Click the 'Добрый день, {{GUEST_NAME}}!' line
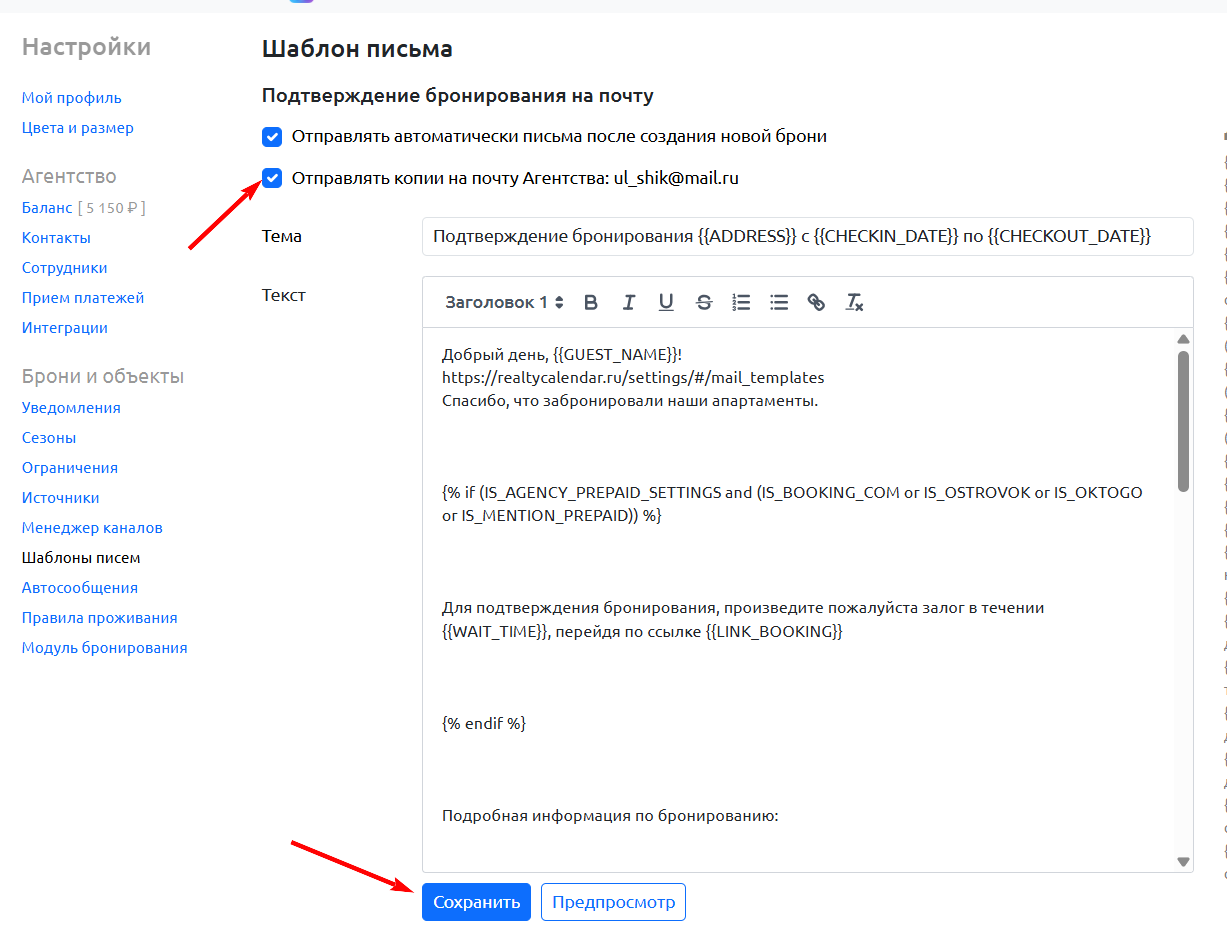This screenshot has width=1227, height=931. [x=562, y=355]
